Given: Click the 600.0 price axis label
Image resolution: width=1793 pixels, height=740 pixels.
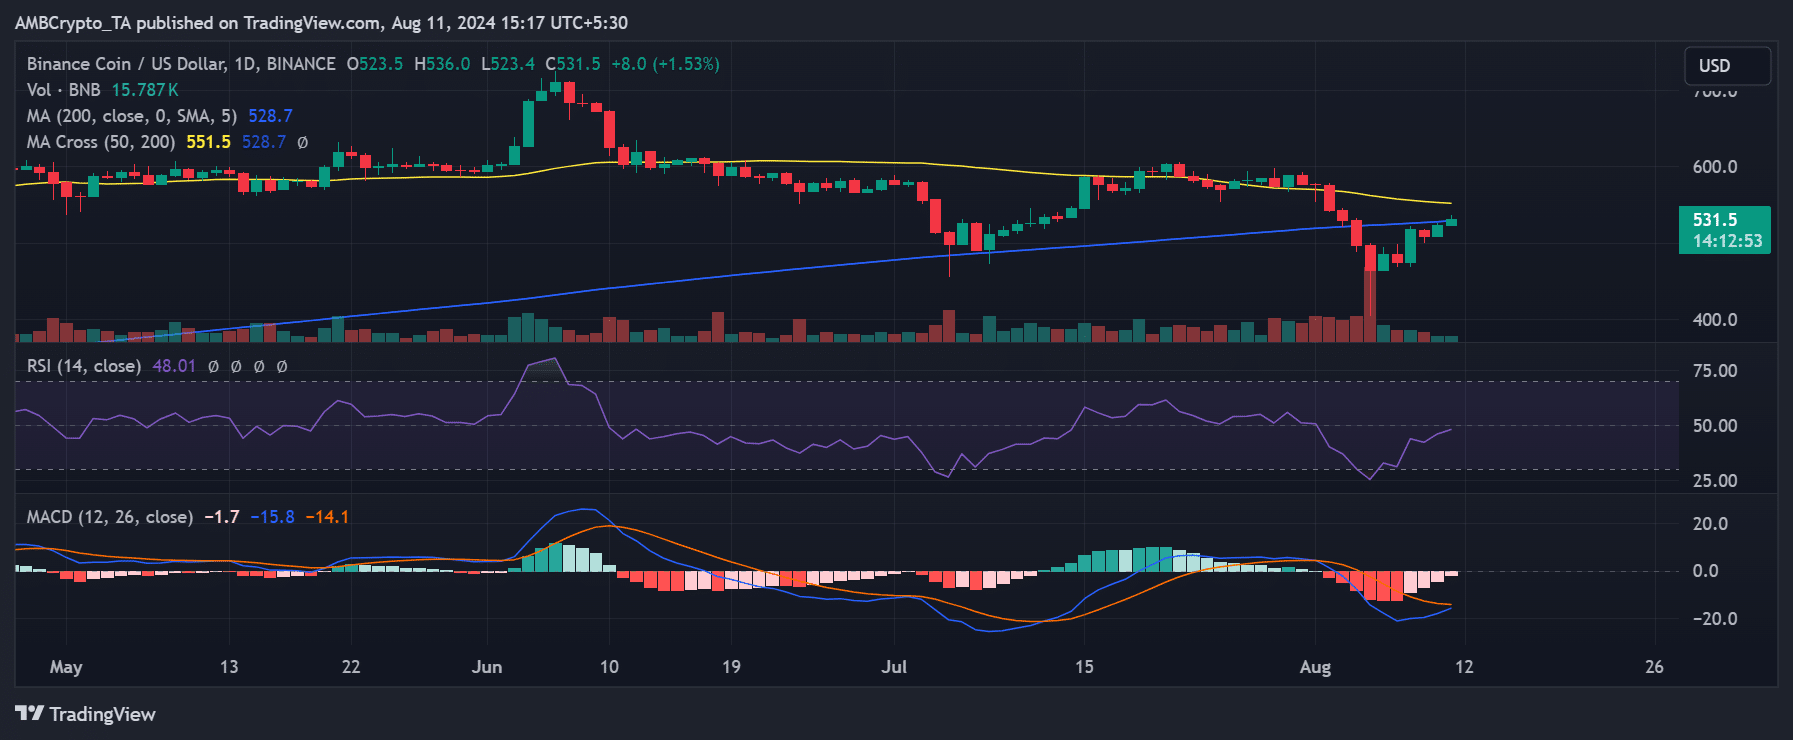Looking at the screenshot, I should click(1714, 167).
